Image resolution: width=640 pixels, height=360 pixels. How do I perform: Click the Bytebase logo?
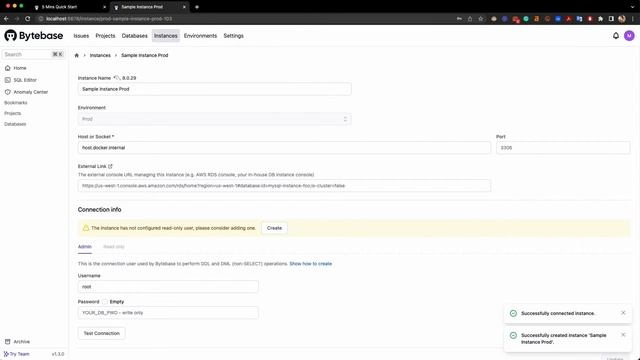[33, 36]
